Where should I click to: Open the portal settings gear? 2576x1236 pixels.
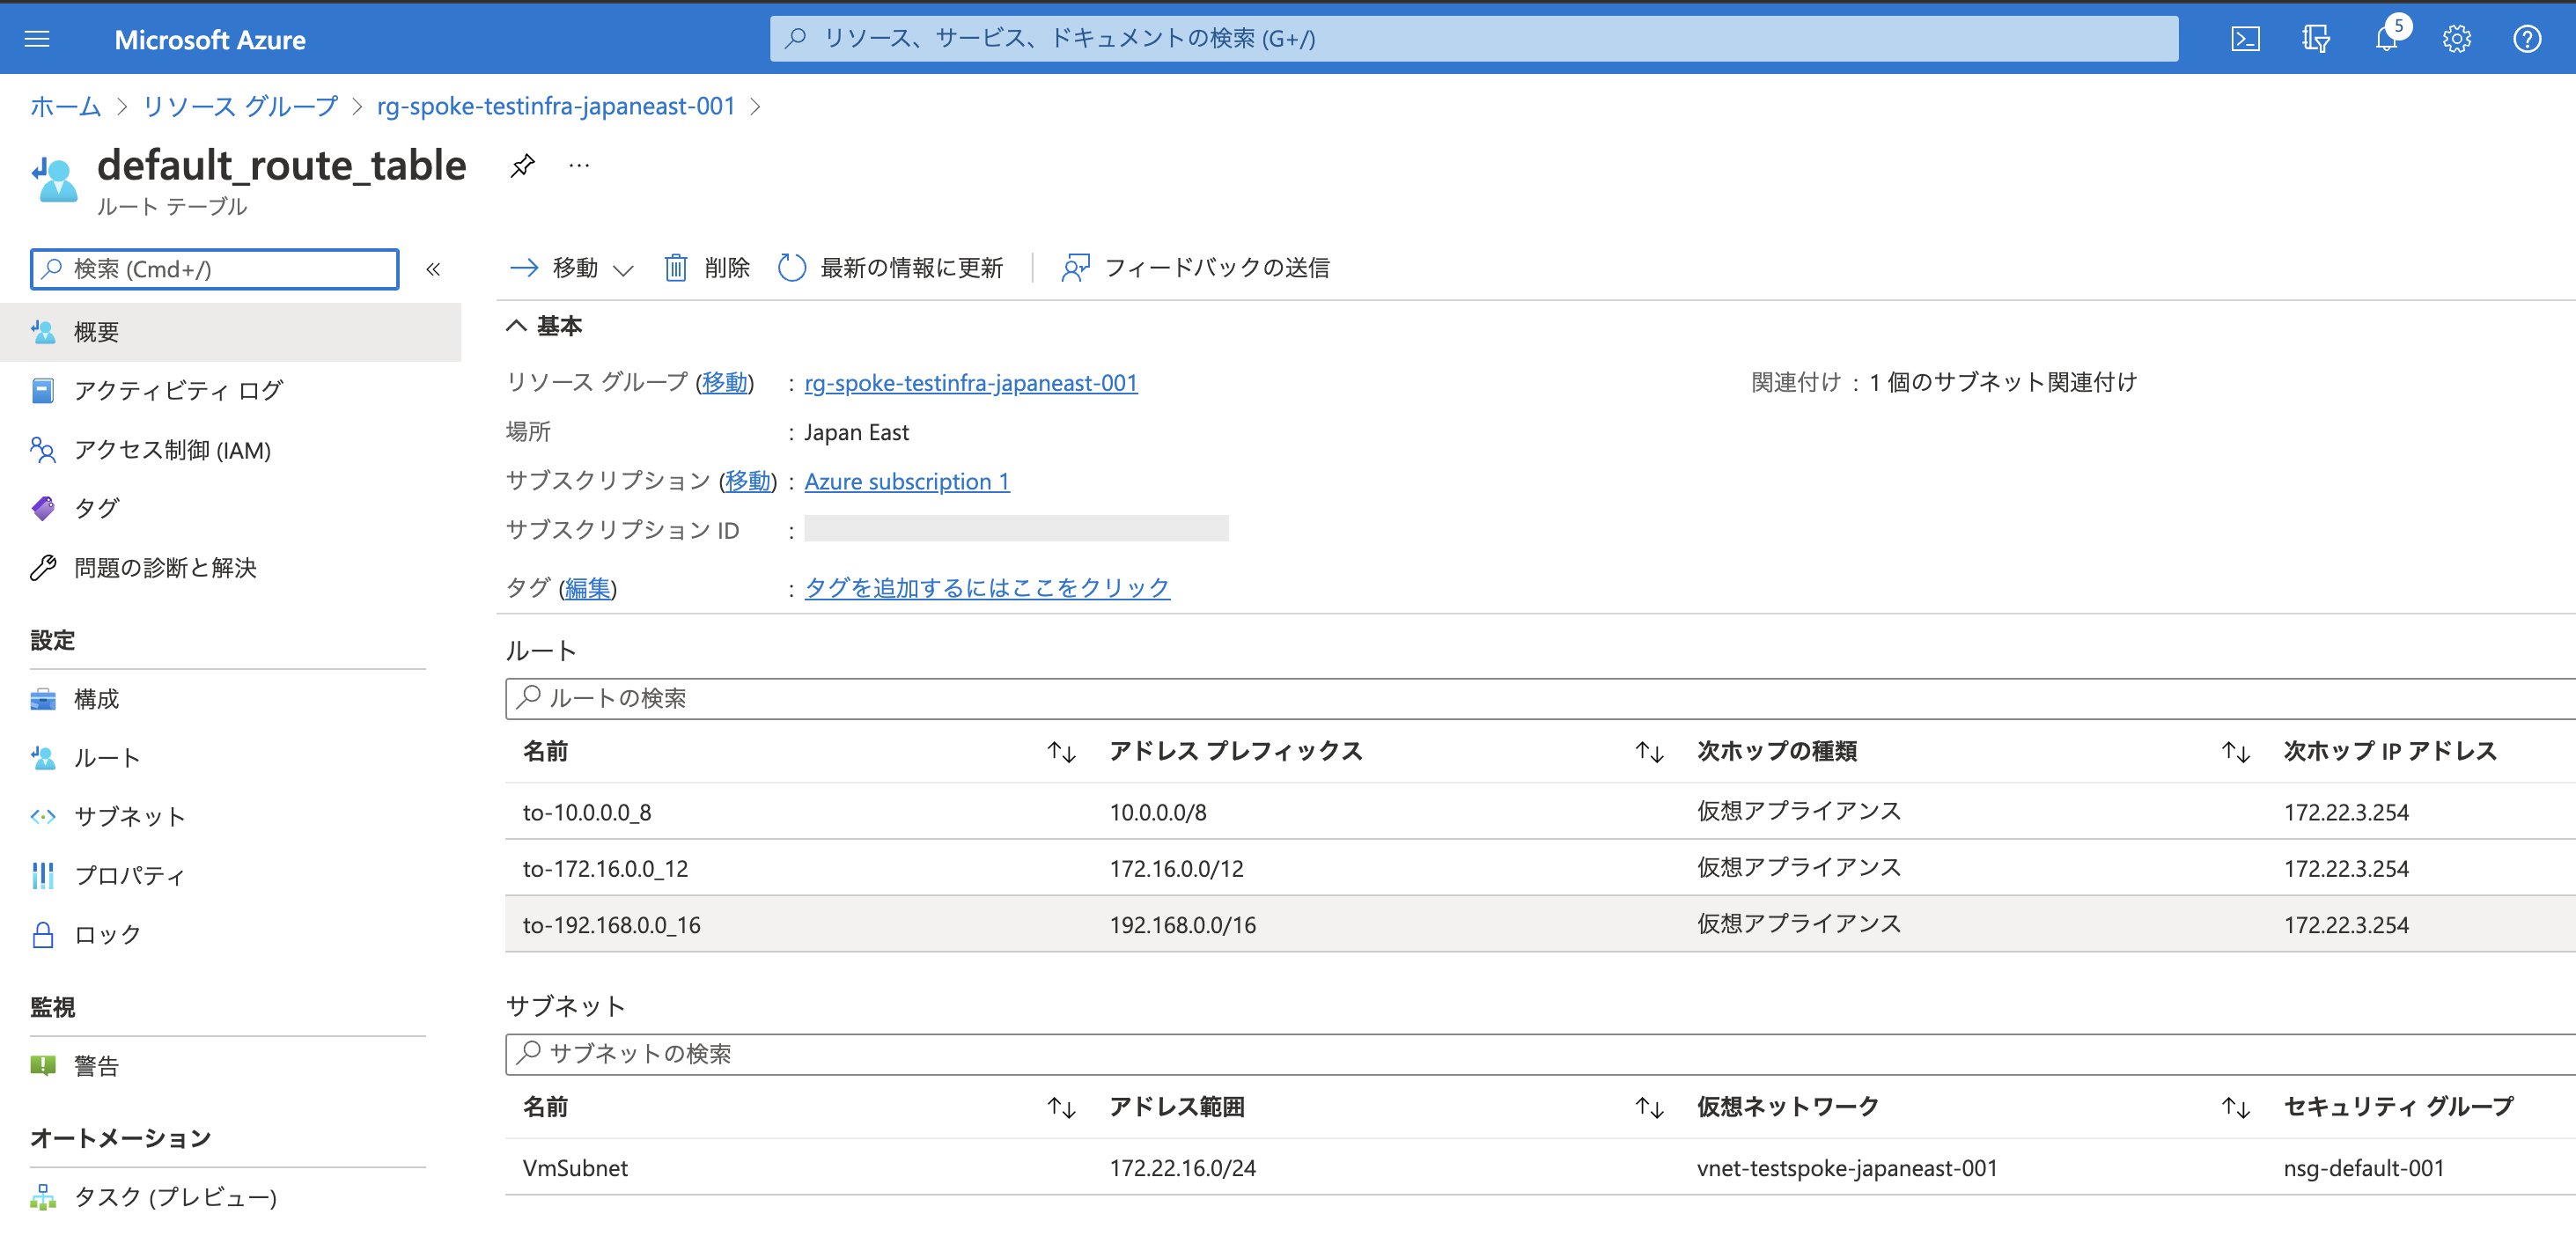click(2456, 39)
